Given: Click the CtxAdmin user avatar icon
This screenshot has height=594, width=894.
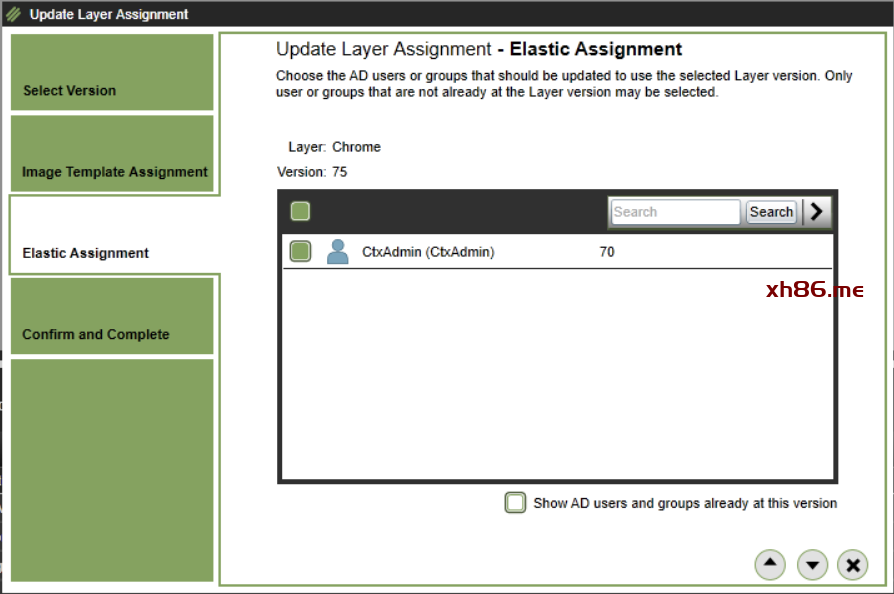Looking at the screenshot, I should click(338, 252).
